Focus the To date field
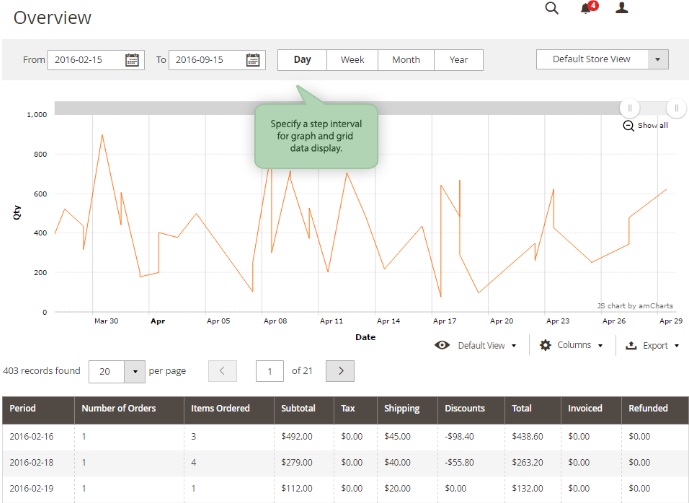The width and height of the screenshot is (689, 503). (x=217, y=60)
